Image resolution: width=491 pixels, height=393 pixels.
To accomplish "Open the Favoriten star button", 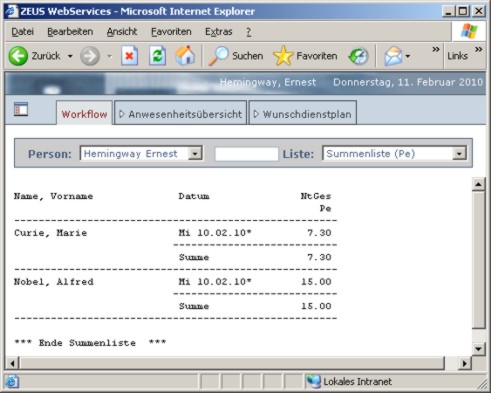I will 305,56.
